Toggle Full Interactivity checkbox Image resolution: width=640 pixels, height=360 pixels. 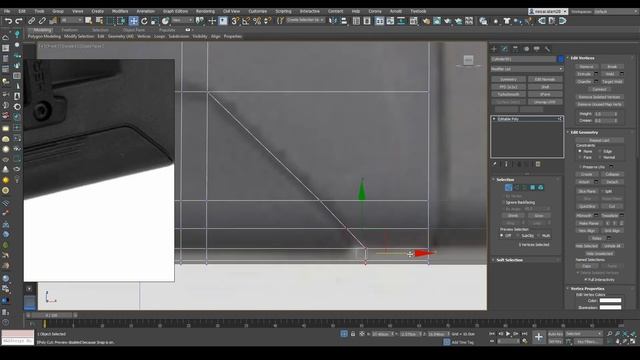[586, 280]
